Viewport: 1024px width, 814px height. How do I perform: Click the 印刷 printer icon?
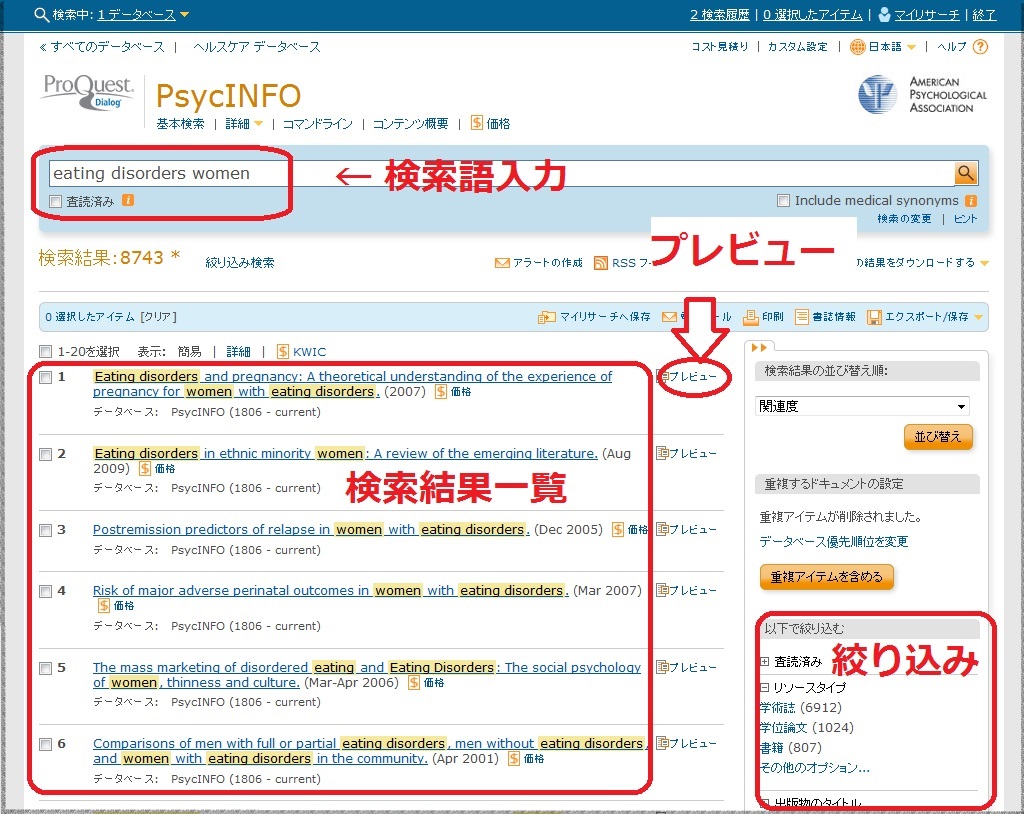pos(751,317)
